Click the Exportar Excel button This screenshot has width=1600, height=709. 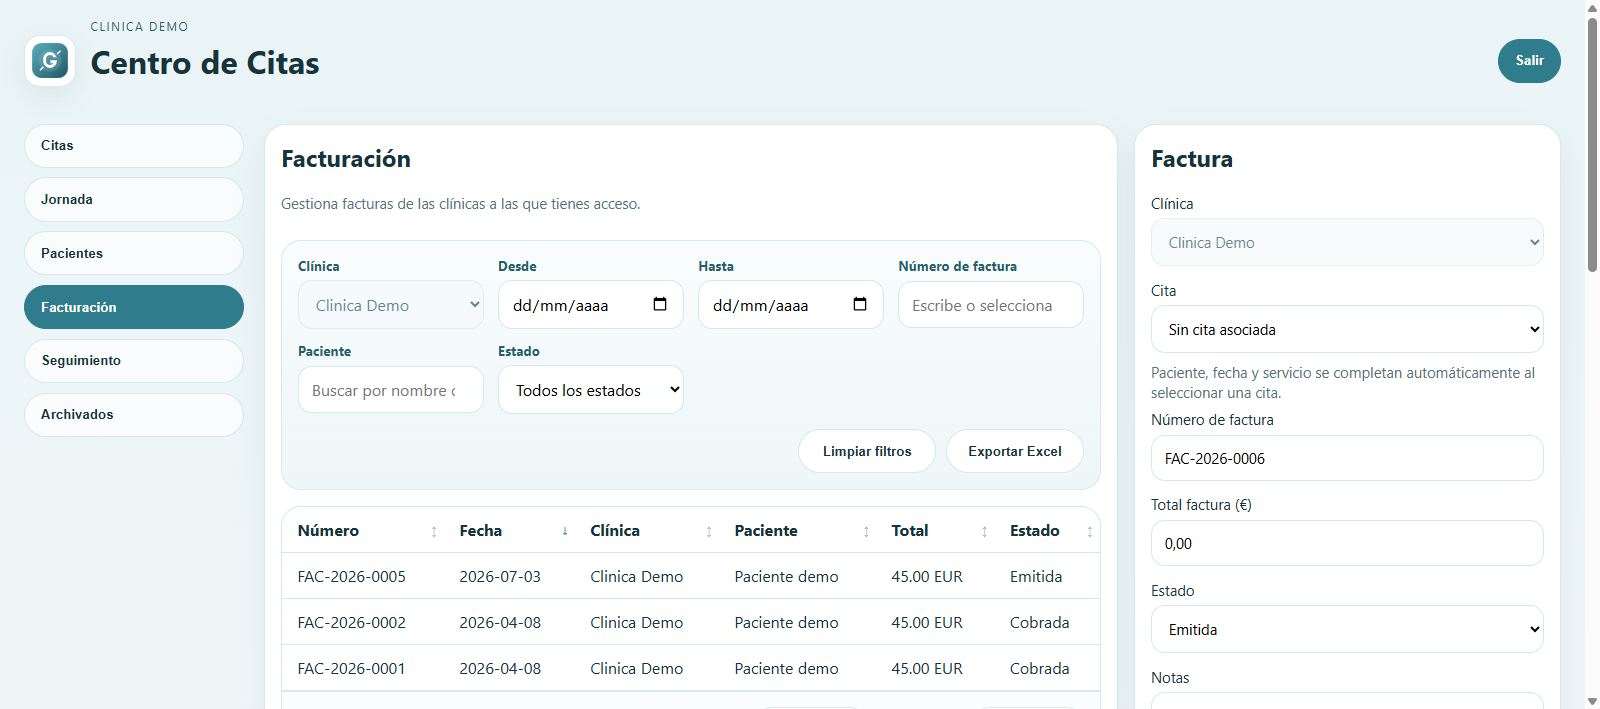point(1015,451)
